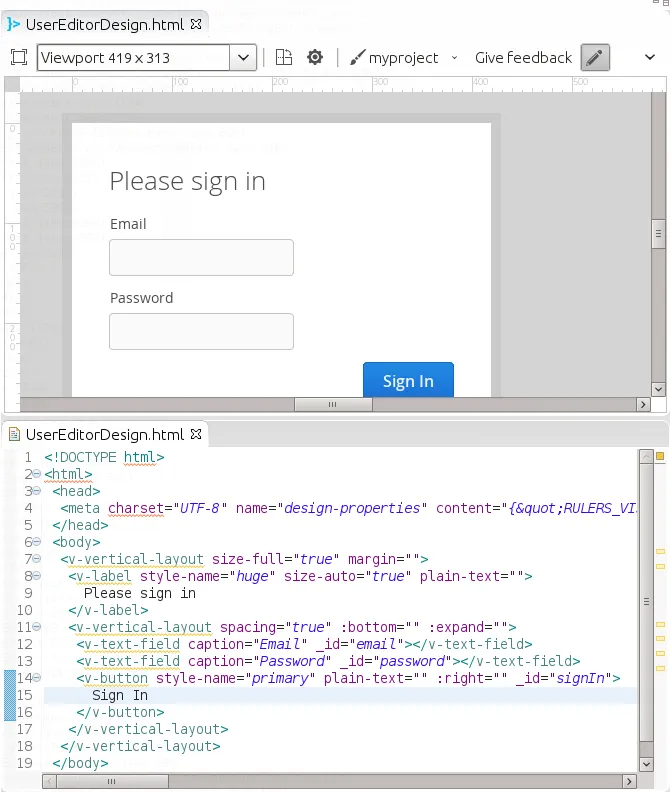Open the toolbar overflow chevron menu
This screenshot has height=792, width=671.
[x=649, y=58]
